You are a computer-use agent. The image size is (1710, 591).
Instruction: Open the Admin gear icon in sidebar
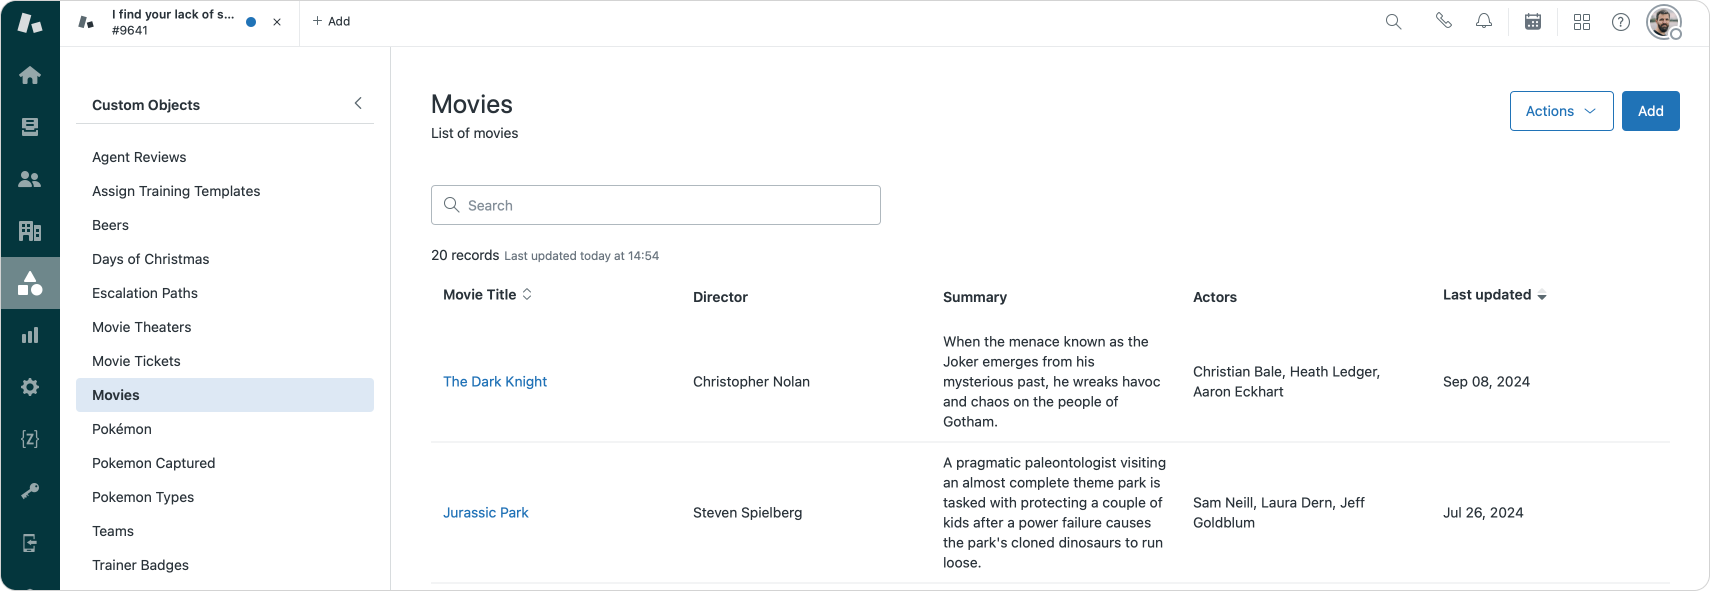coord(30,387)
